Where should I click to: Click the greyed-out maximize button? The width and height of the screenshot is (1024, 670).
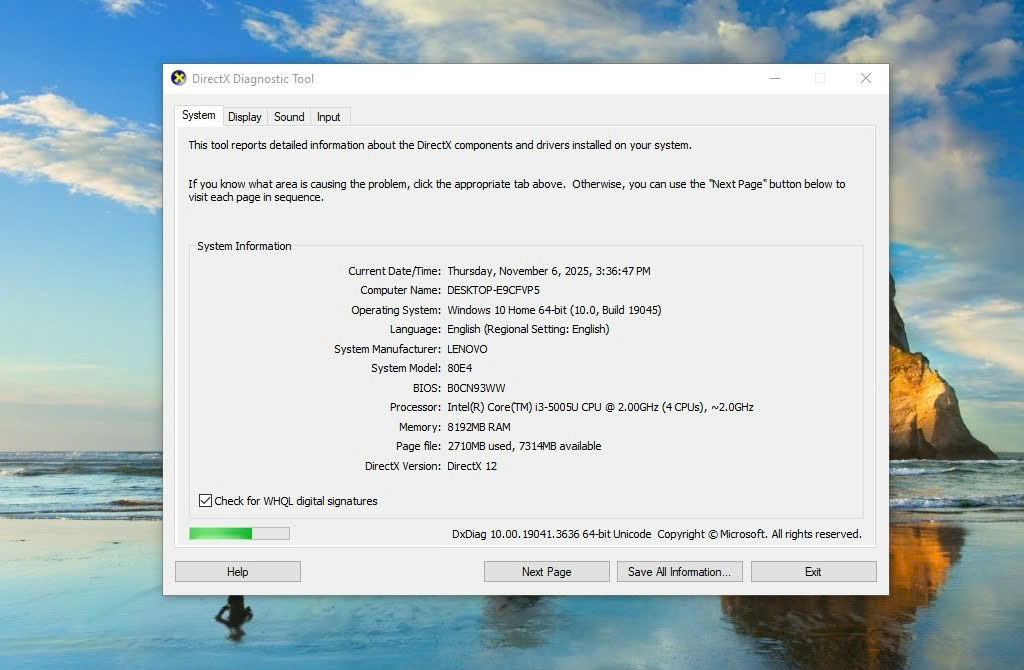(x=820, y=79)
